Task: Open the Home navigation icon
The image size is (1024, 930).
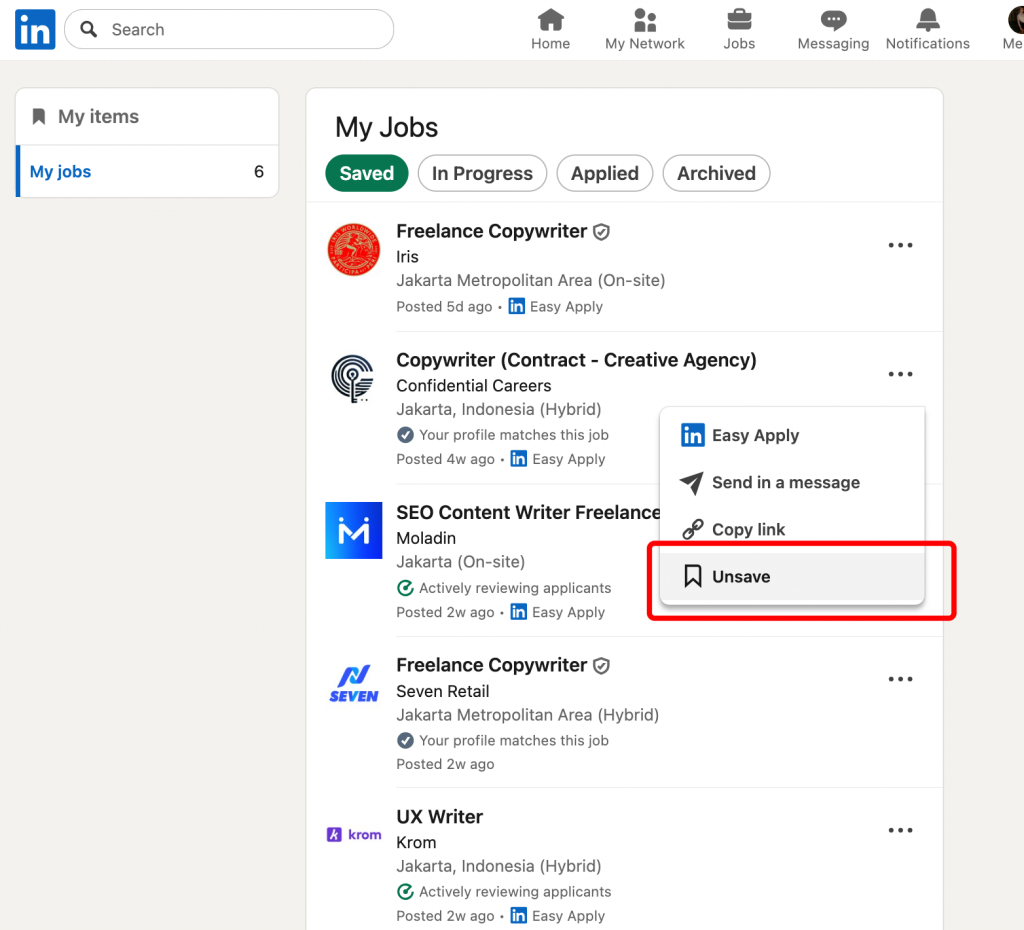Action: point(550,21)
